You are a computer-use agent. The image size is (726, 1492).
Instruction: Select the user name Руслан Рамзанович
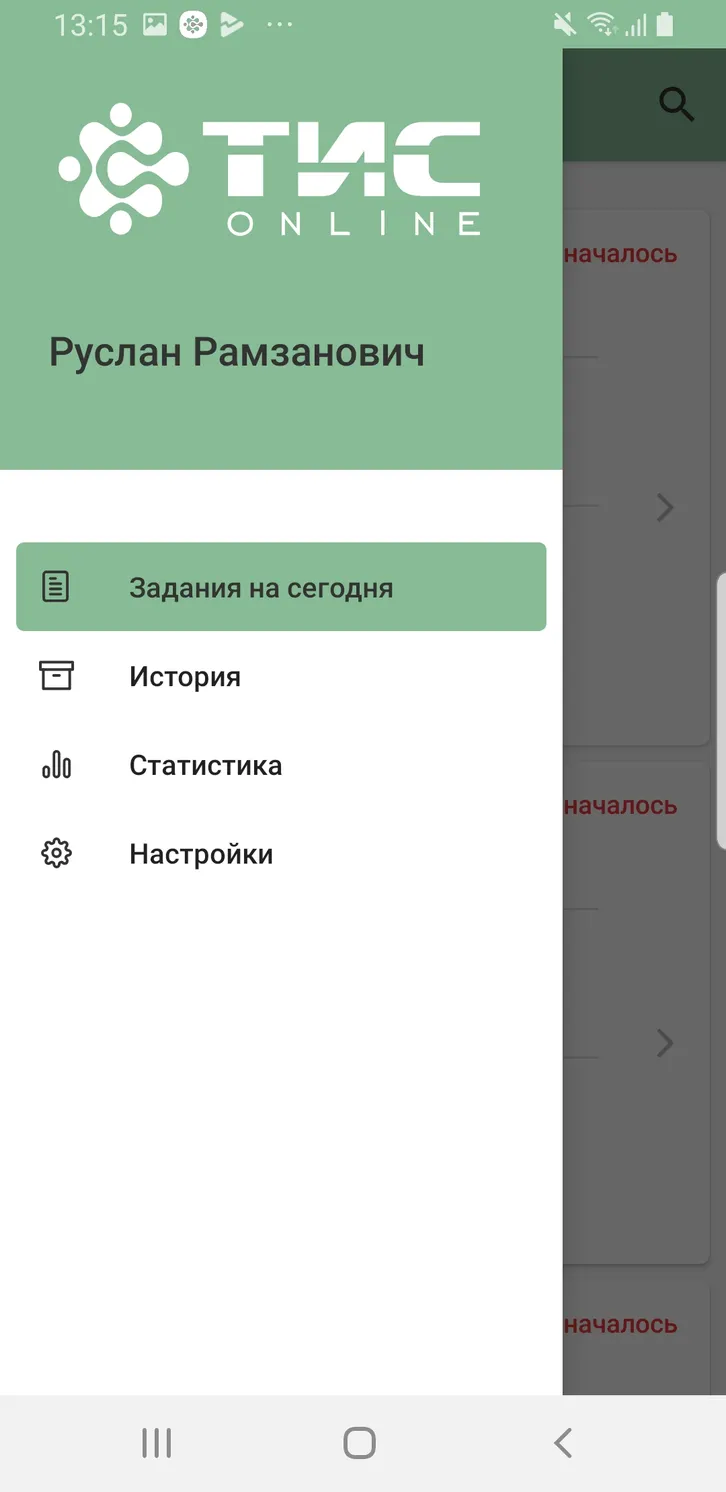[x=237, y=353]
